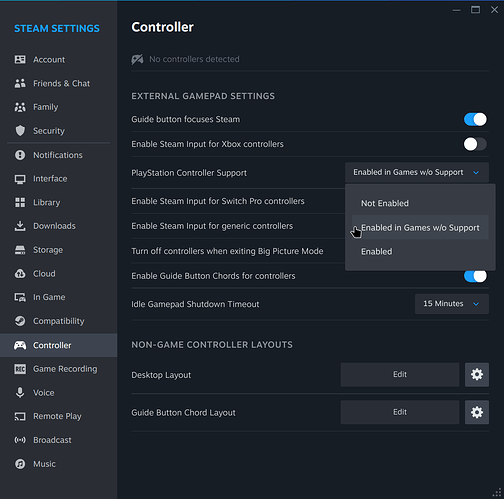Click the Family group icon
The image size is (504, 499).
(x=20, y=107)
